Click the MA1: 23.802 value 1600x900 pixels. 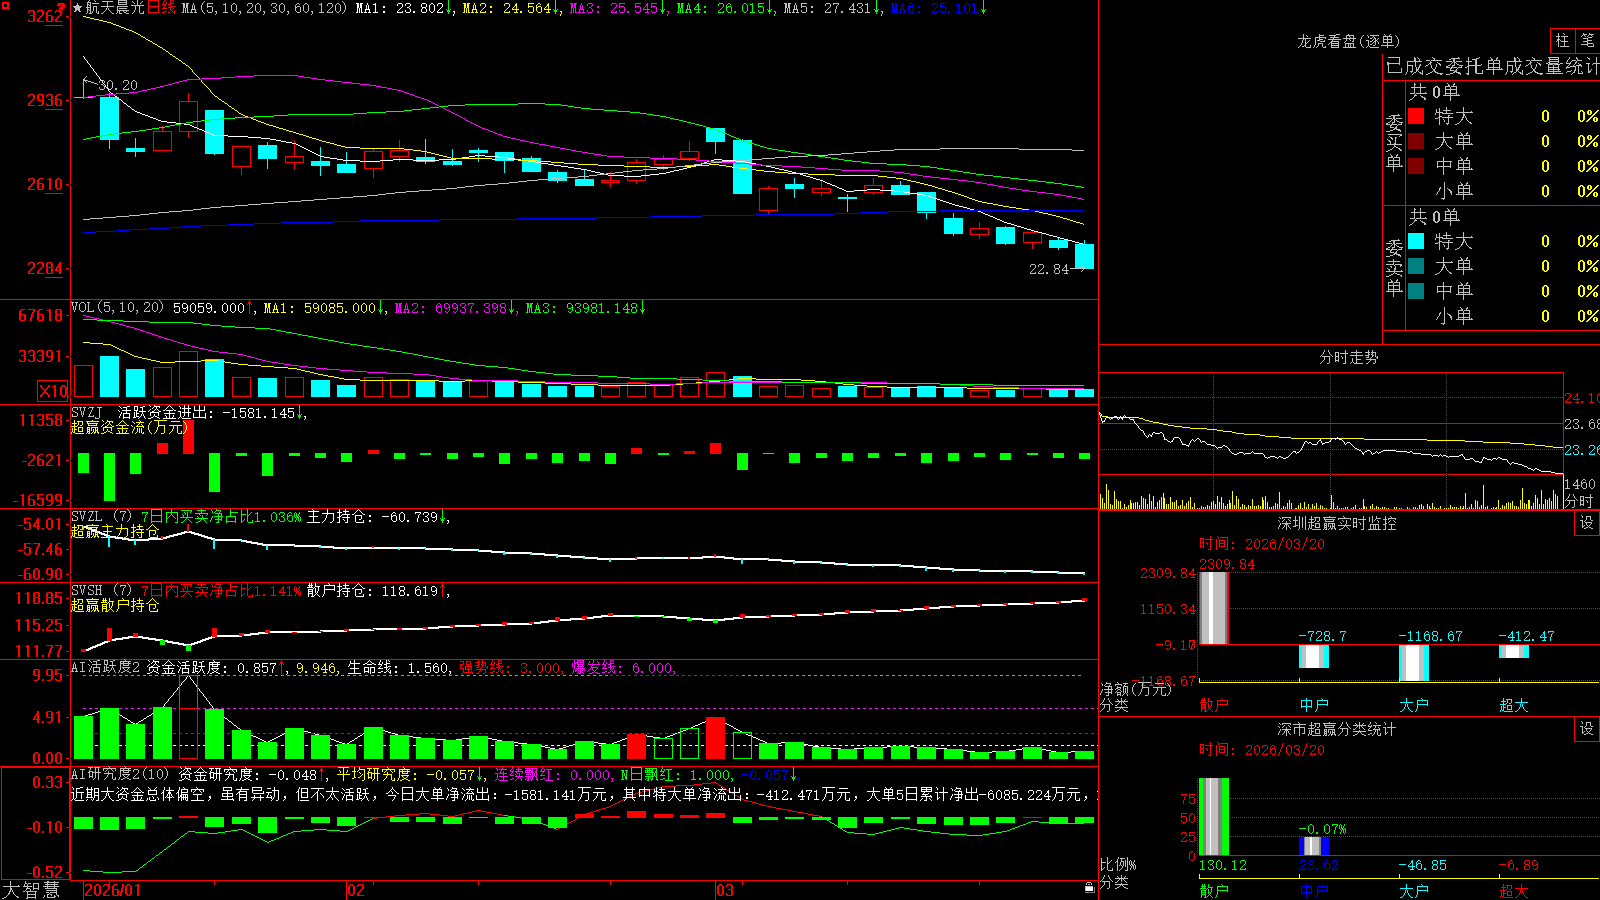tap(400, 8)
